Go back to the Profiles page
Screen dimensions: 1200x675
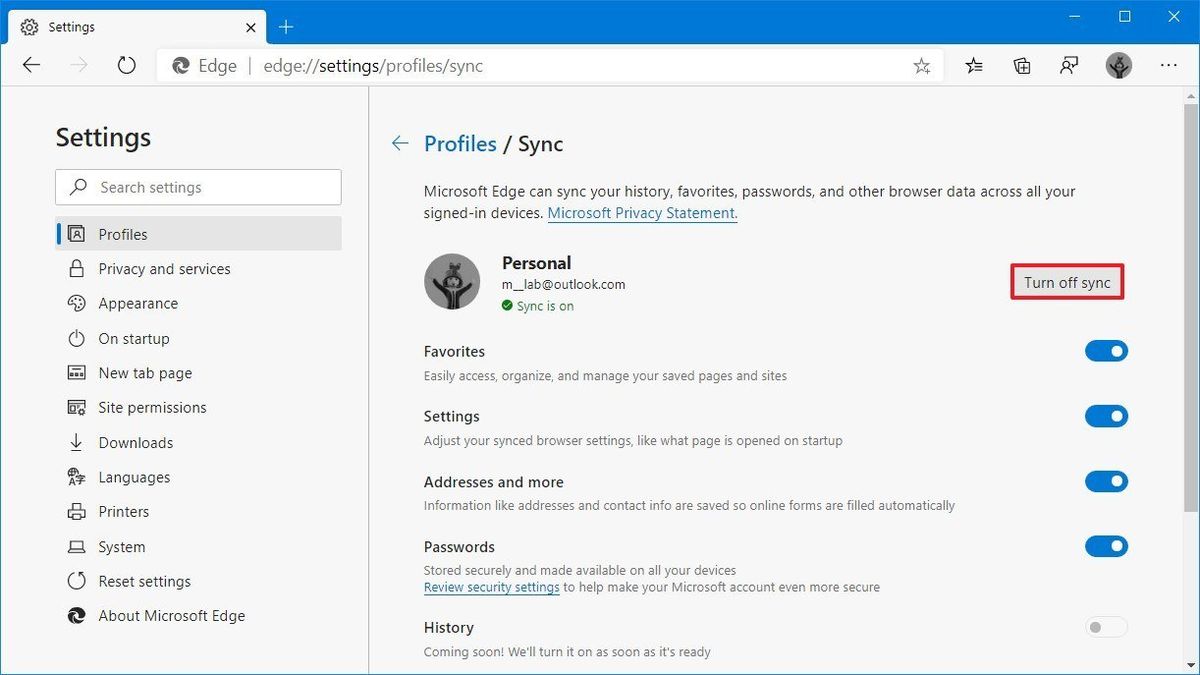(x=399, y=143)
